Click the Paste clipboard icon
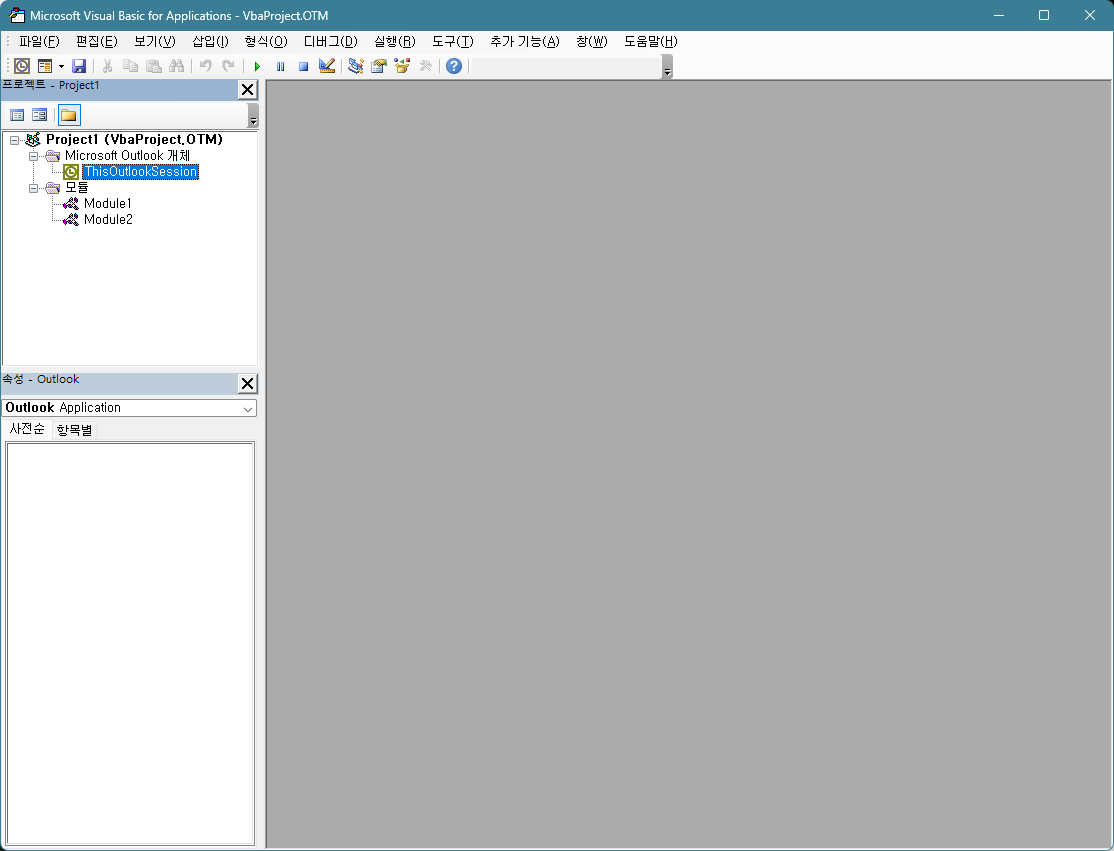The width and height of the screenshot is (1114, 851). pos(153,66)
